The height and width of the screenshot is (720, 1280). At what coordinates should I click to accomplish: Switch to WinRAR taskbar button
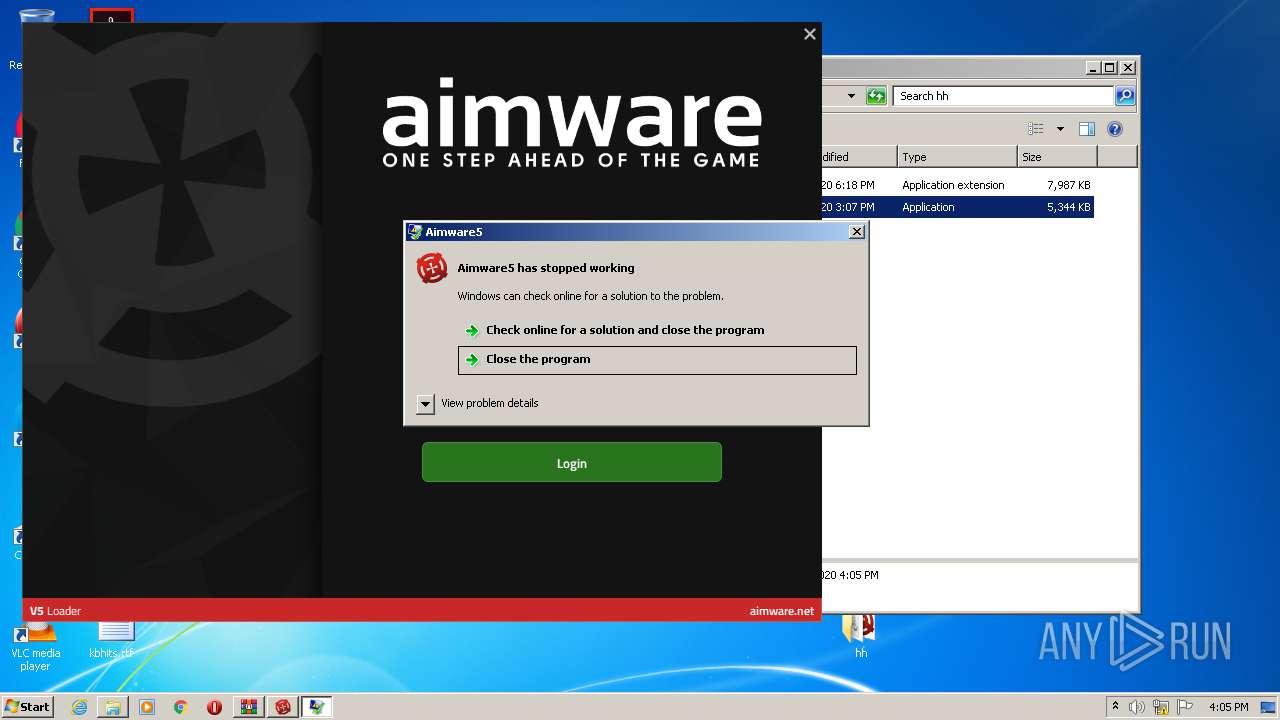click(248, 707)
